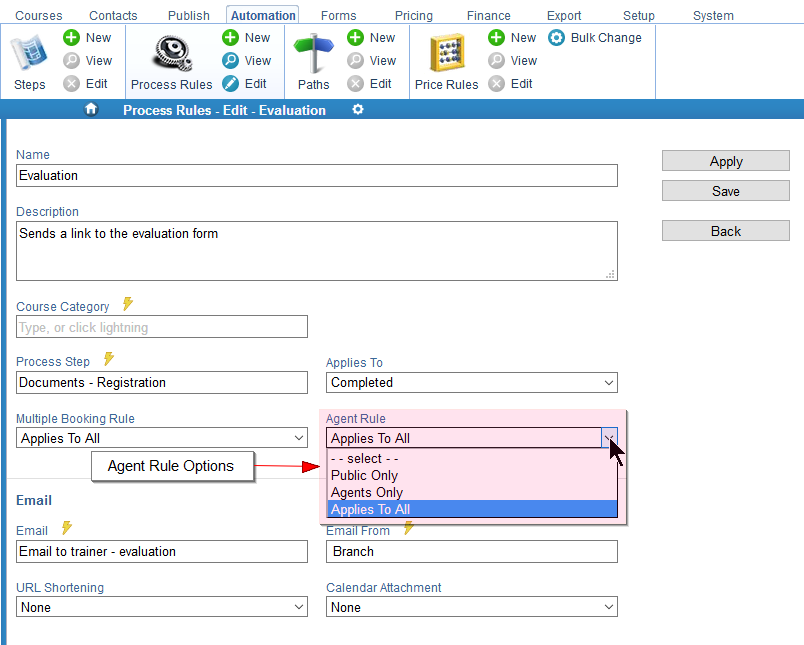Open the Price Rules abacus icon

(x=447, y=53)
